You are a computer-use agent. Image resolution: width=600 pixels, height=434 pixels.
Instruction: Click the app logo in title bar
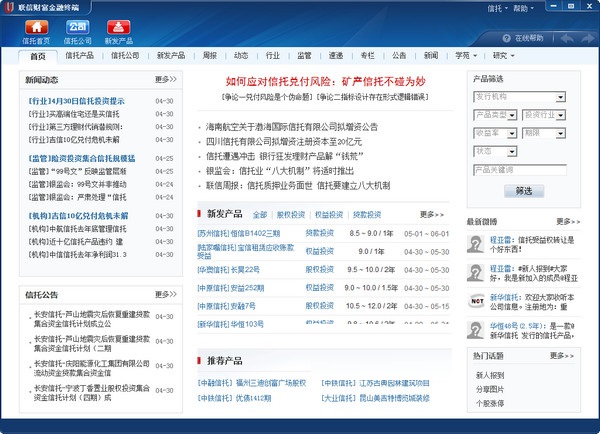pos(8,7)
